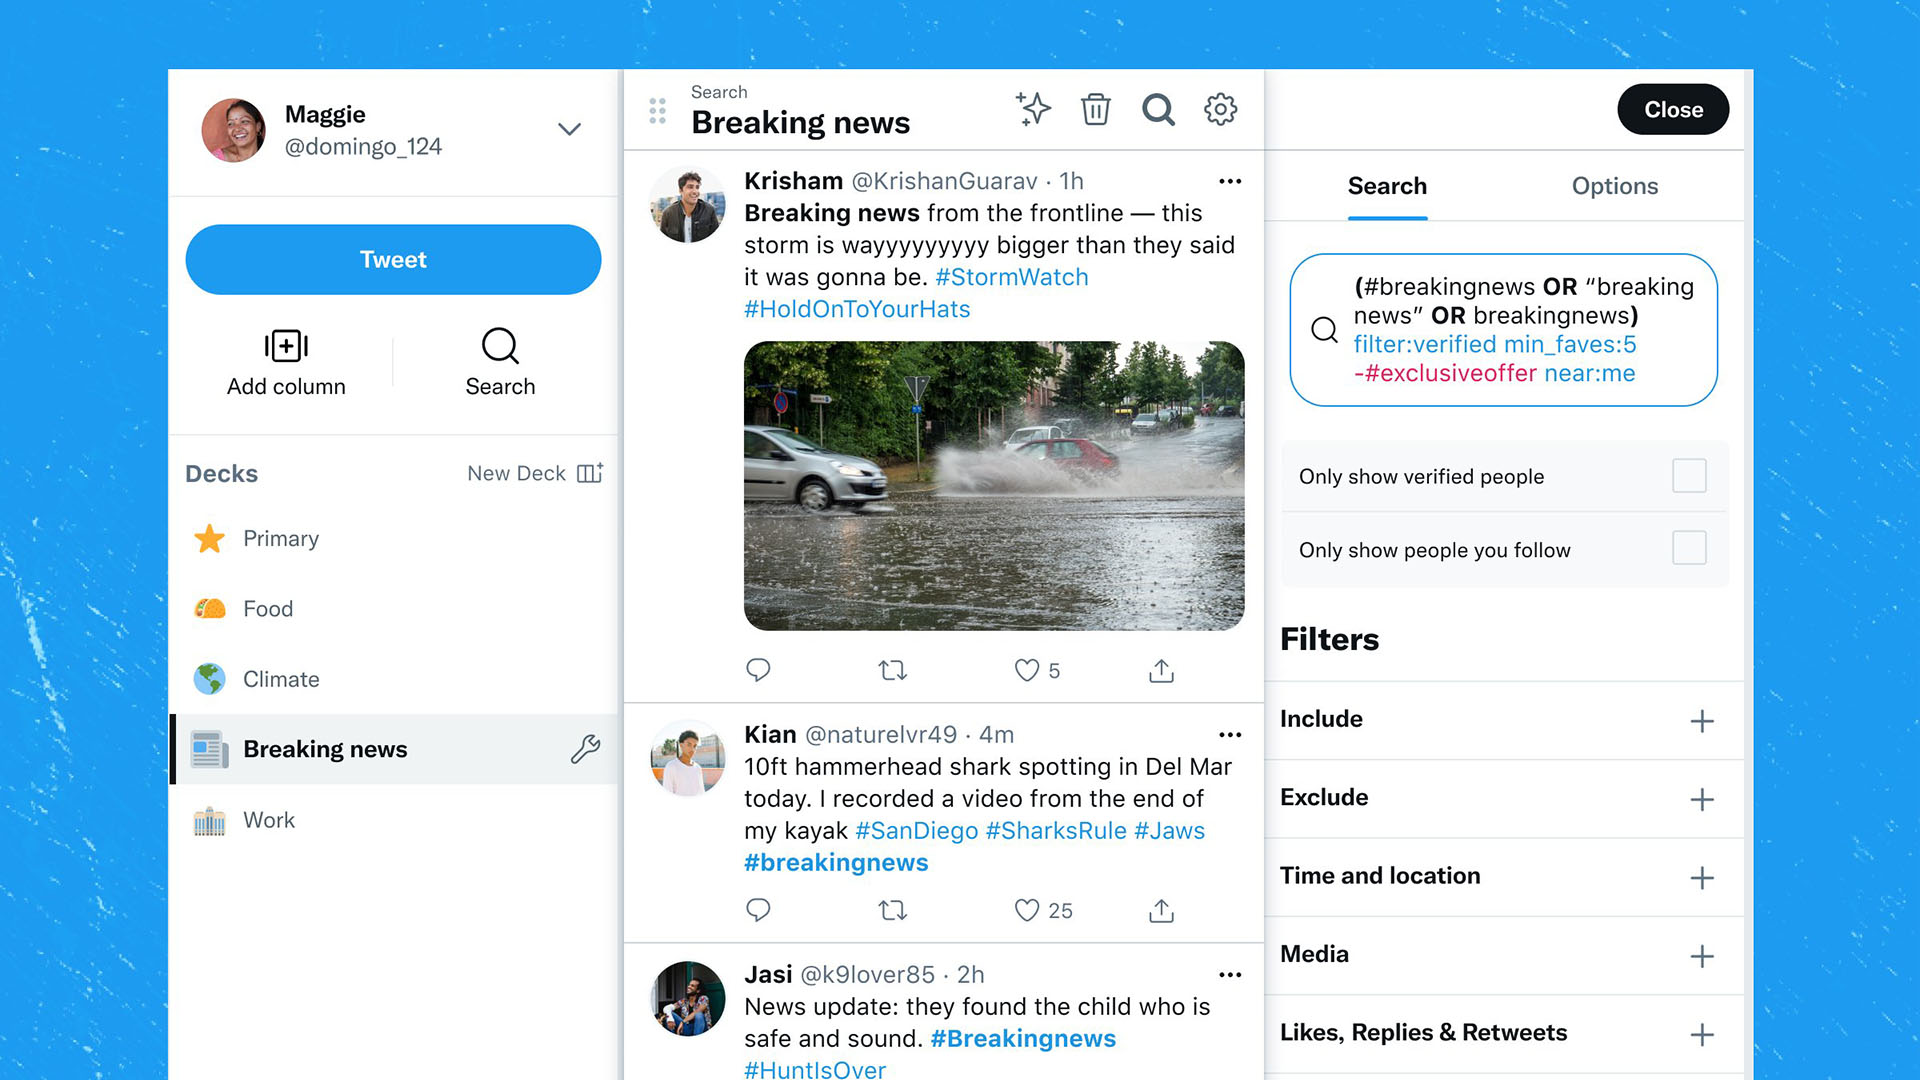Open Jasi's #Breakingnews hashtag

[1023, 1039]
